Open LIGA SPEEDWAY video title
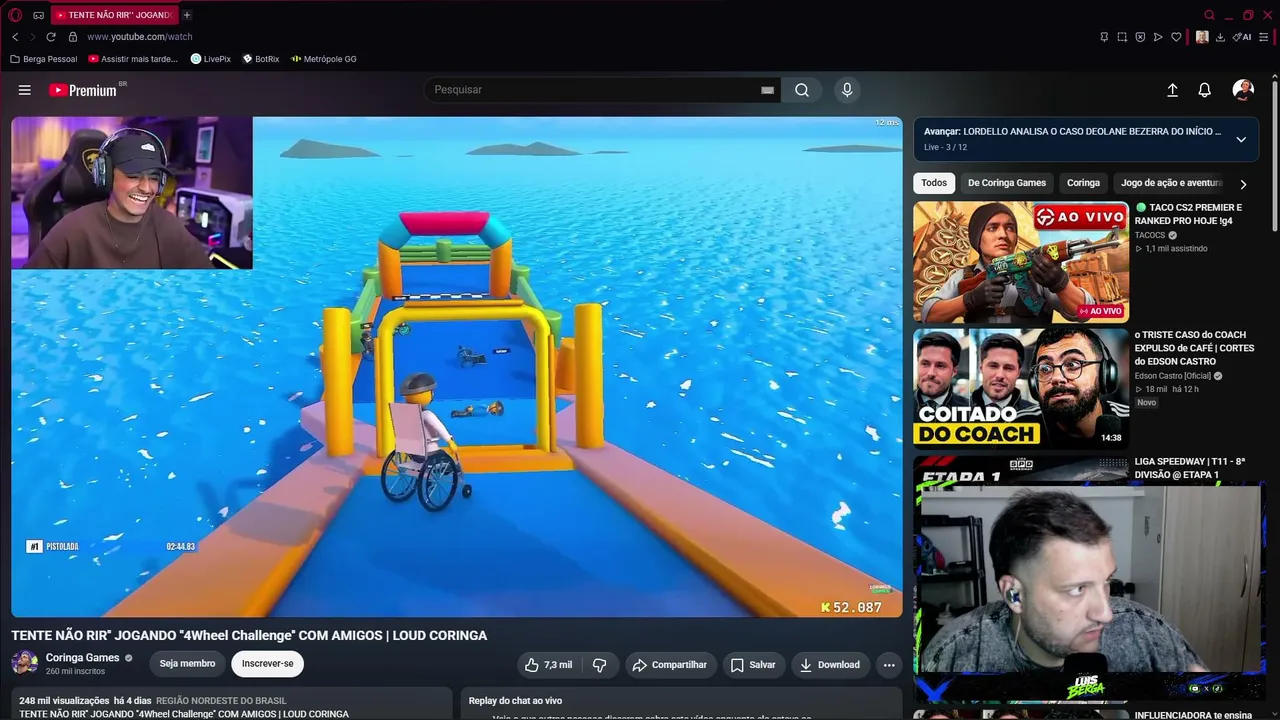Image resolution: width=1280 pixels, height=720 pixels. 1190,468
